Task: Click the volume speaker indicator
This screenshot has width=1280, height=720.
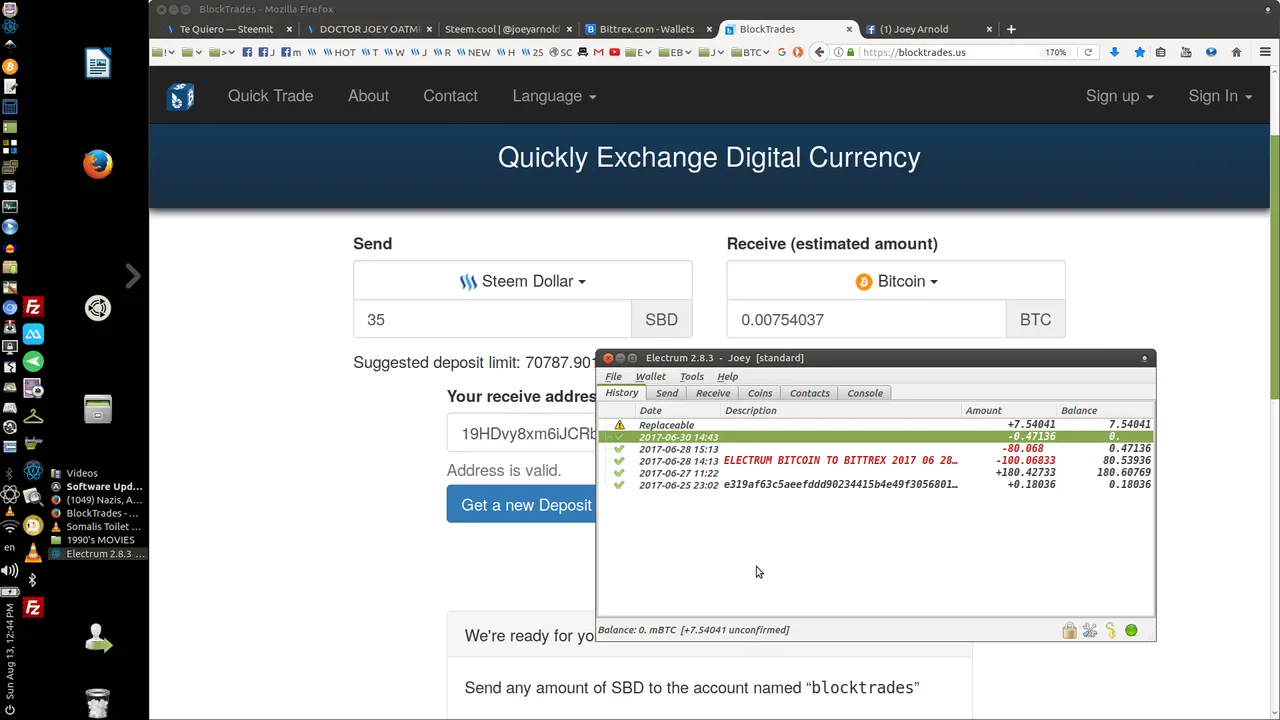Action: coord(10,570)
